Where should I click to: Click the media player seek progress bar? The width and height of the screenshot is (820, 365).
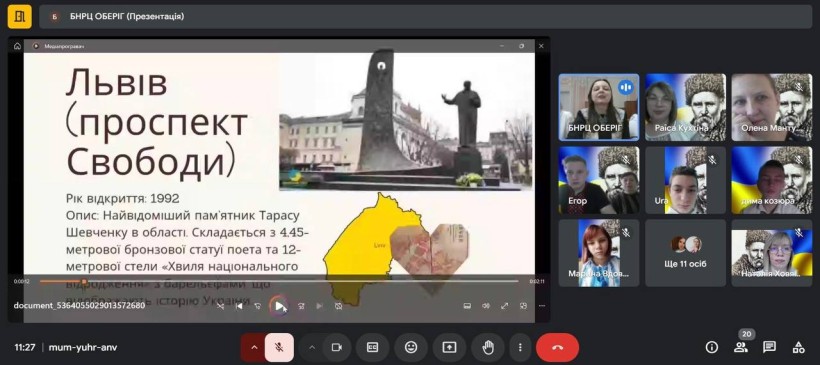[279, 281]
